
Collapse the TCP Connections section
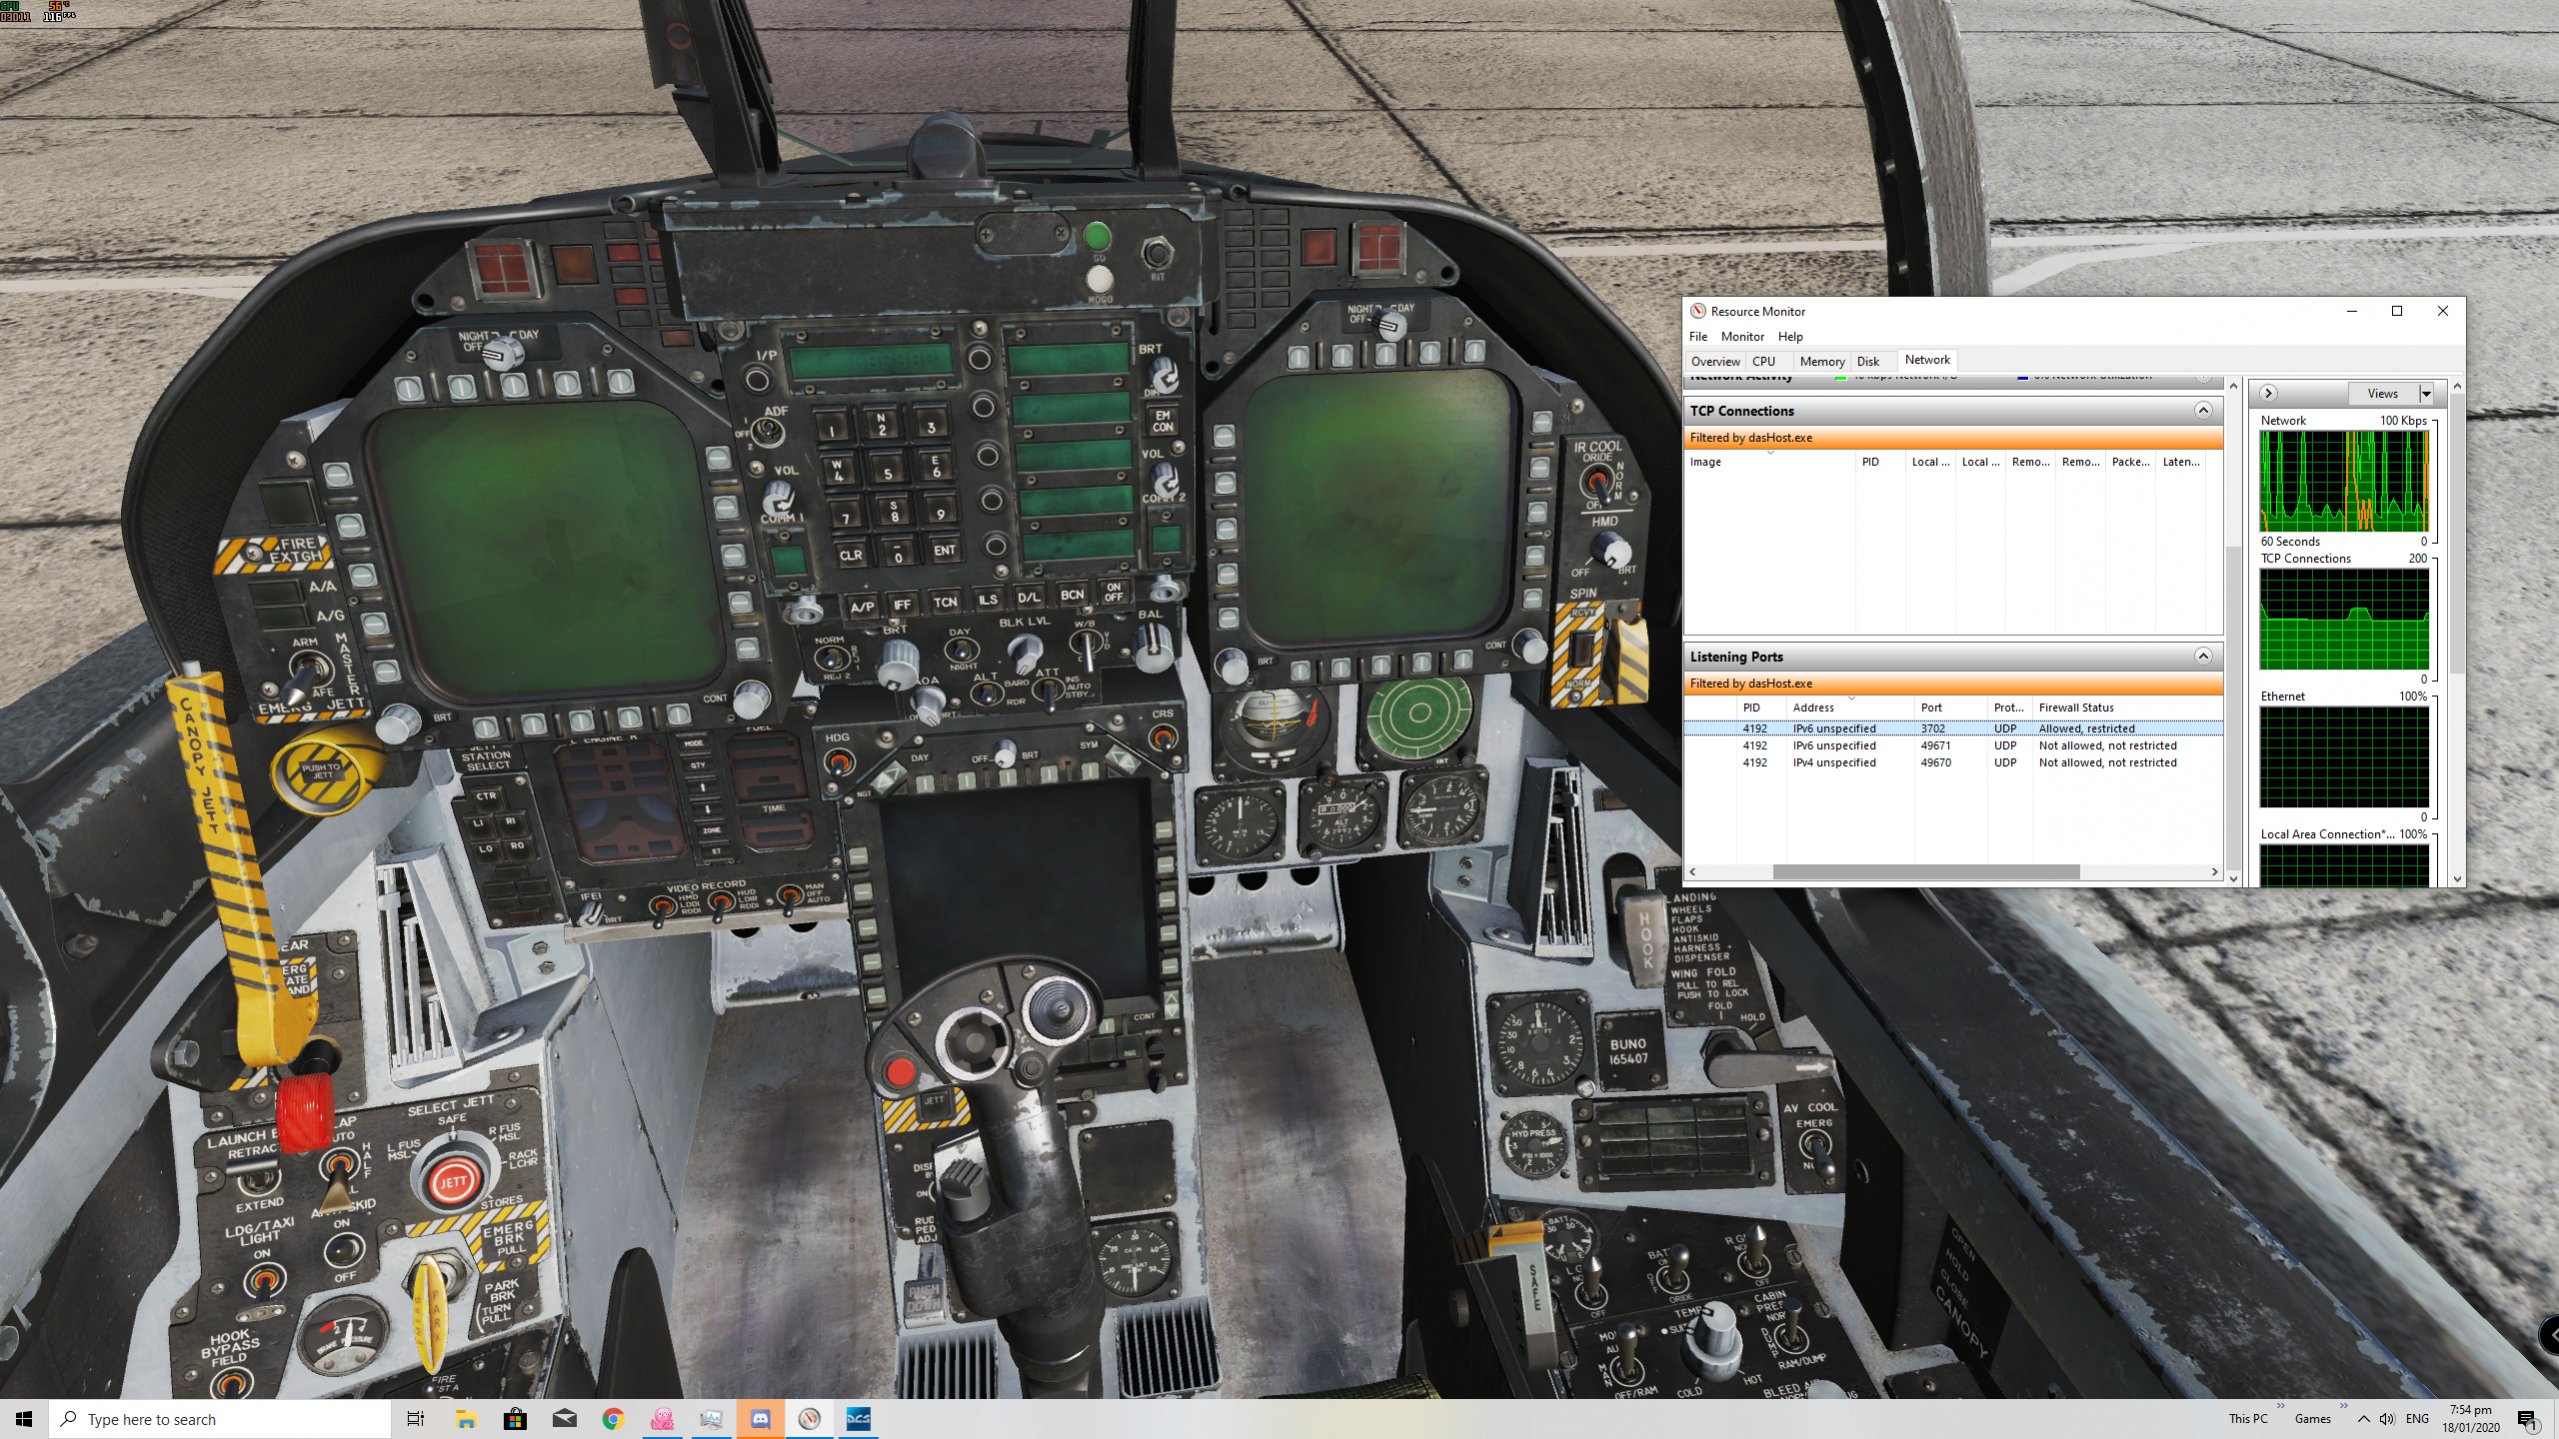click(2203, 410)
